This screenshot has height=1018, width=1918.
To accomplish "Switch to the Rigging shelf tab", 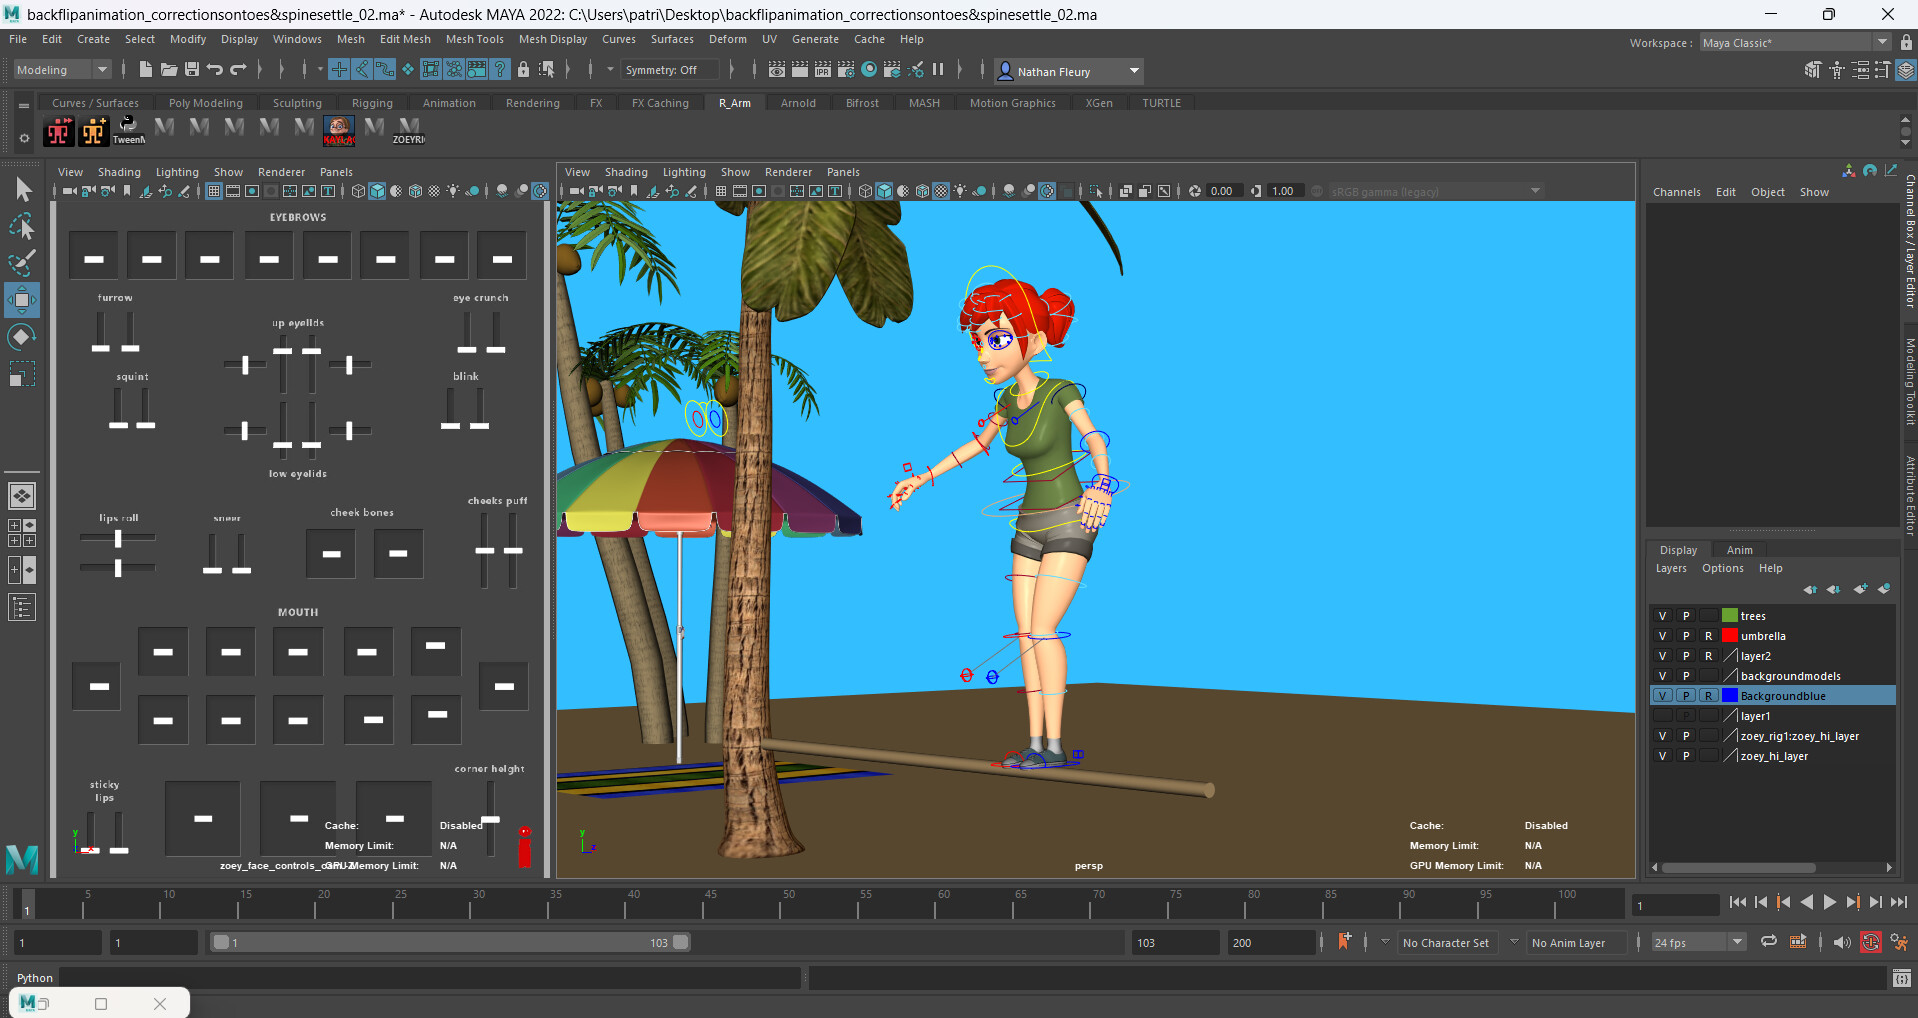I will tap(372, 103).
